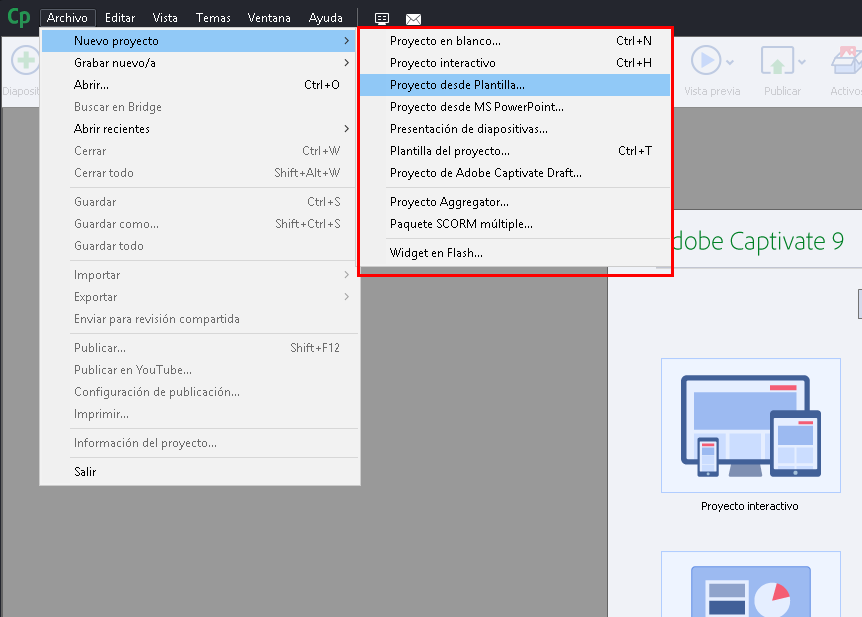The image size is (862, 617).
Task: Choose Paquete SCORM múltiple...
Action: click(x=515, y=224)
